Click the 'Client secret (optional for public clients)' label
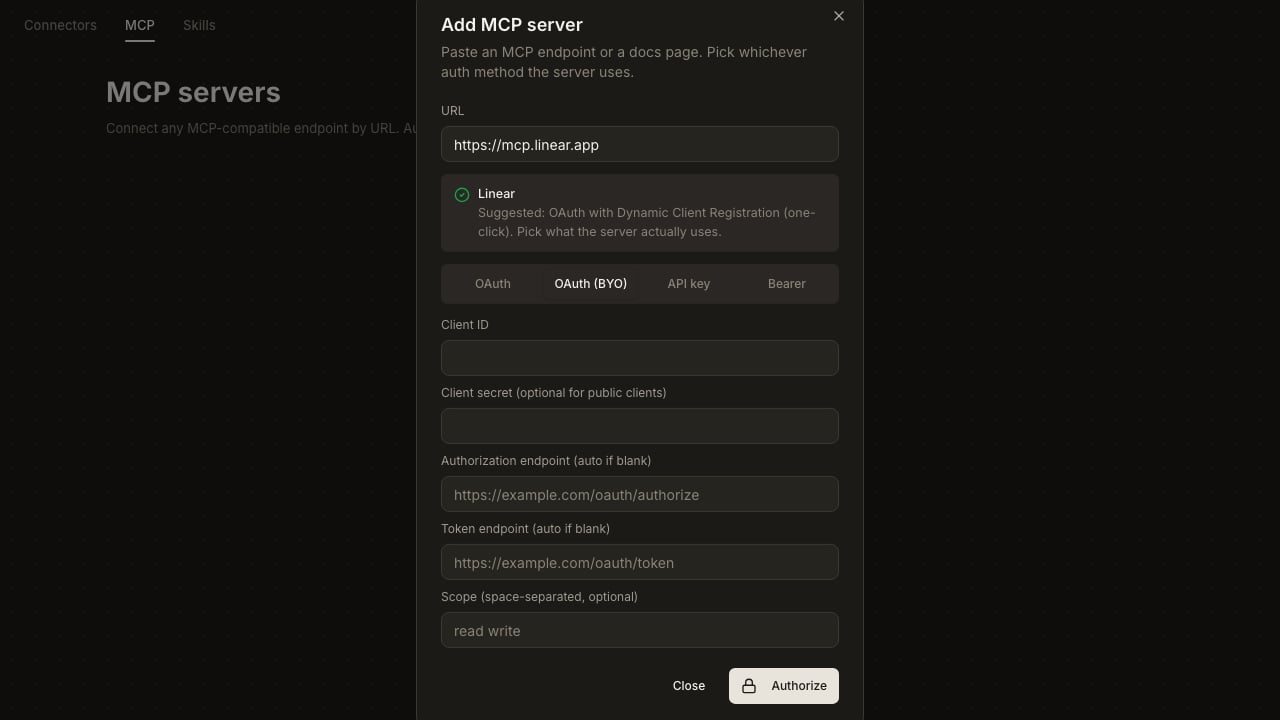The image size is (1280, 720). [x=553, y=393]
